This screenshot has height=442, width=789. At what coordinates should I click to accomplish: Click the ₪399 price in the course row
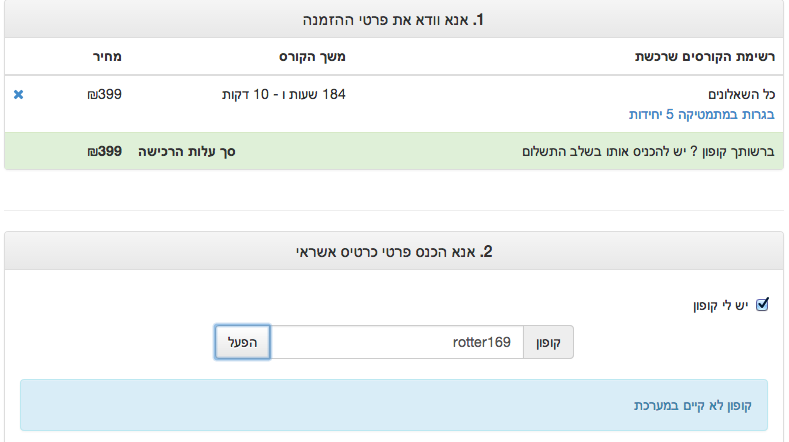coord(104,95)
